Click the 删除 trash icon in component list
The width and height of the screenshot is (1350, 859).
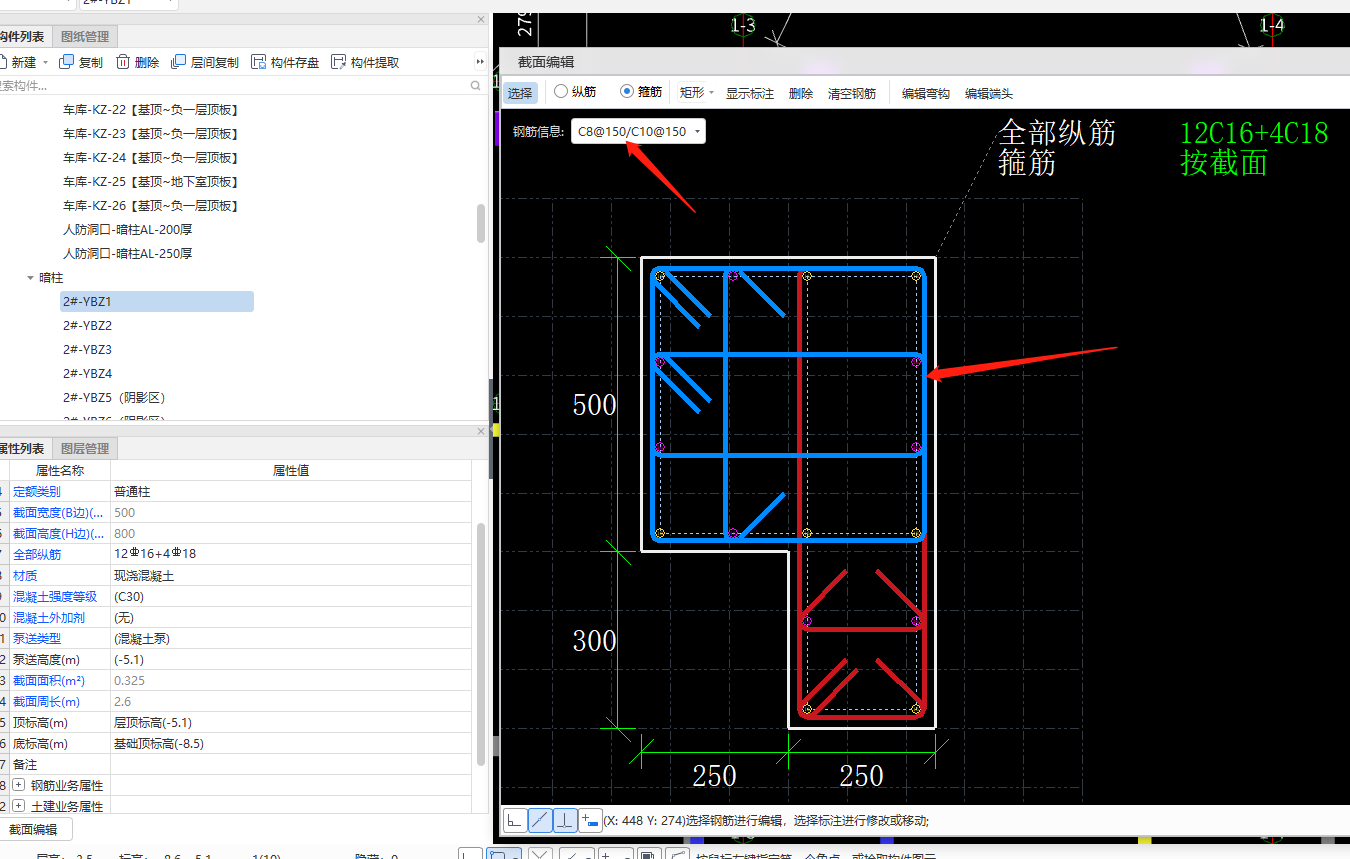click(x=123, y=62)
